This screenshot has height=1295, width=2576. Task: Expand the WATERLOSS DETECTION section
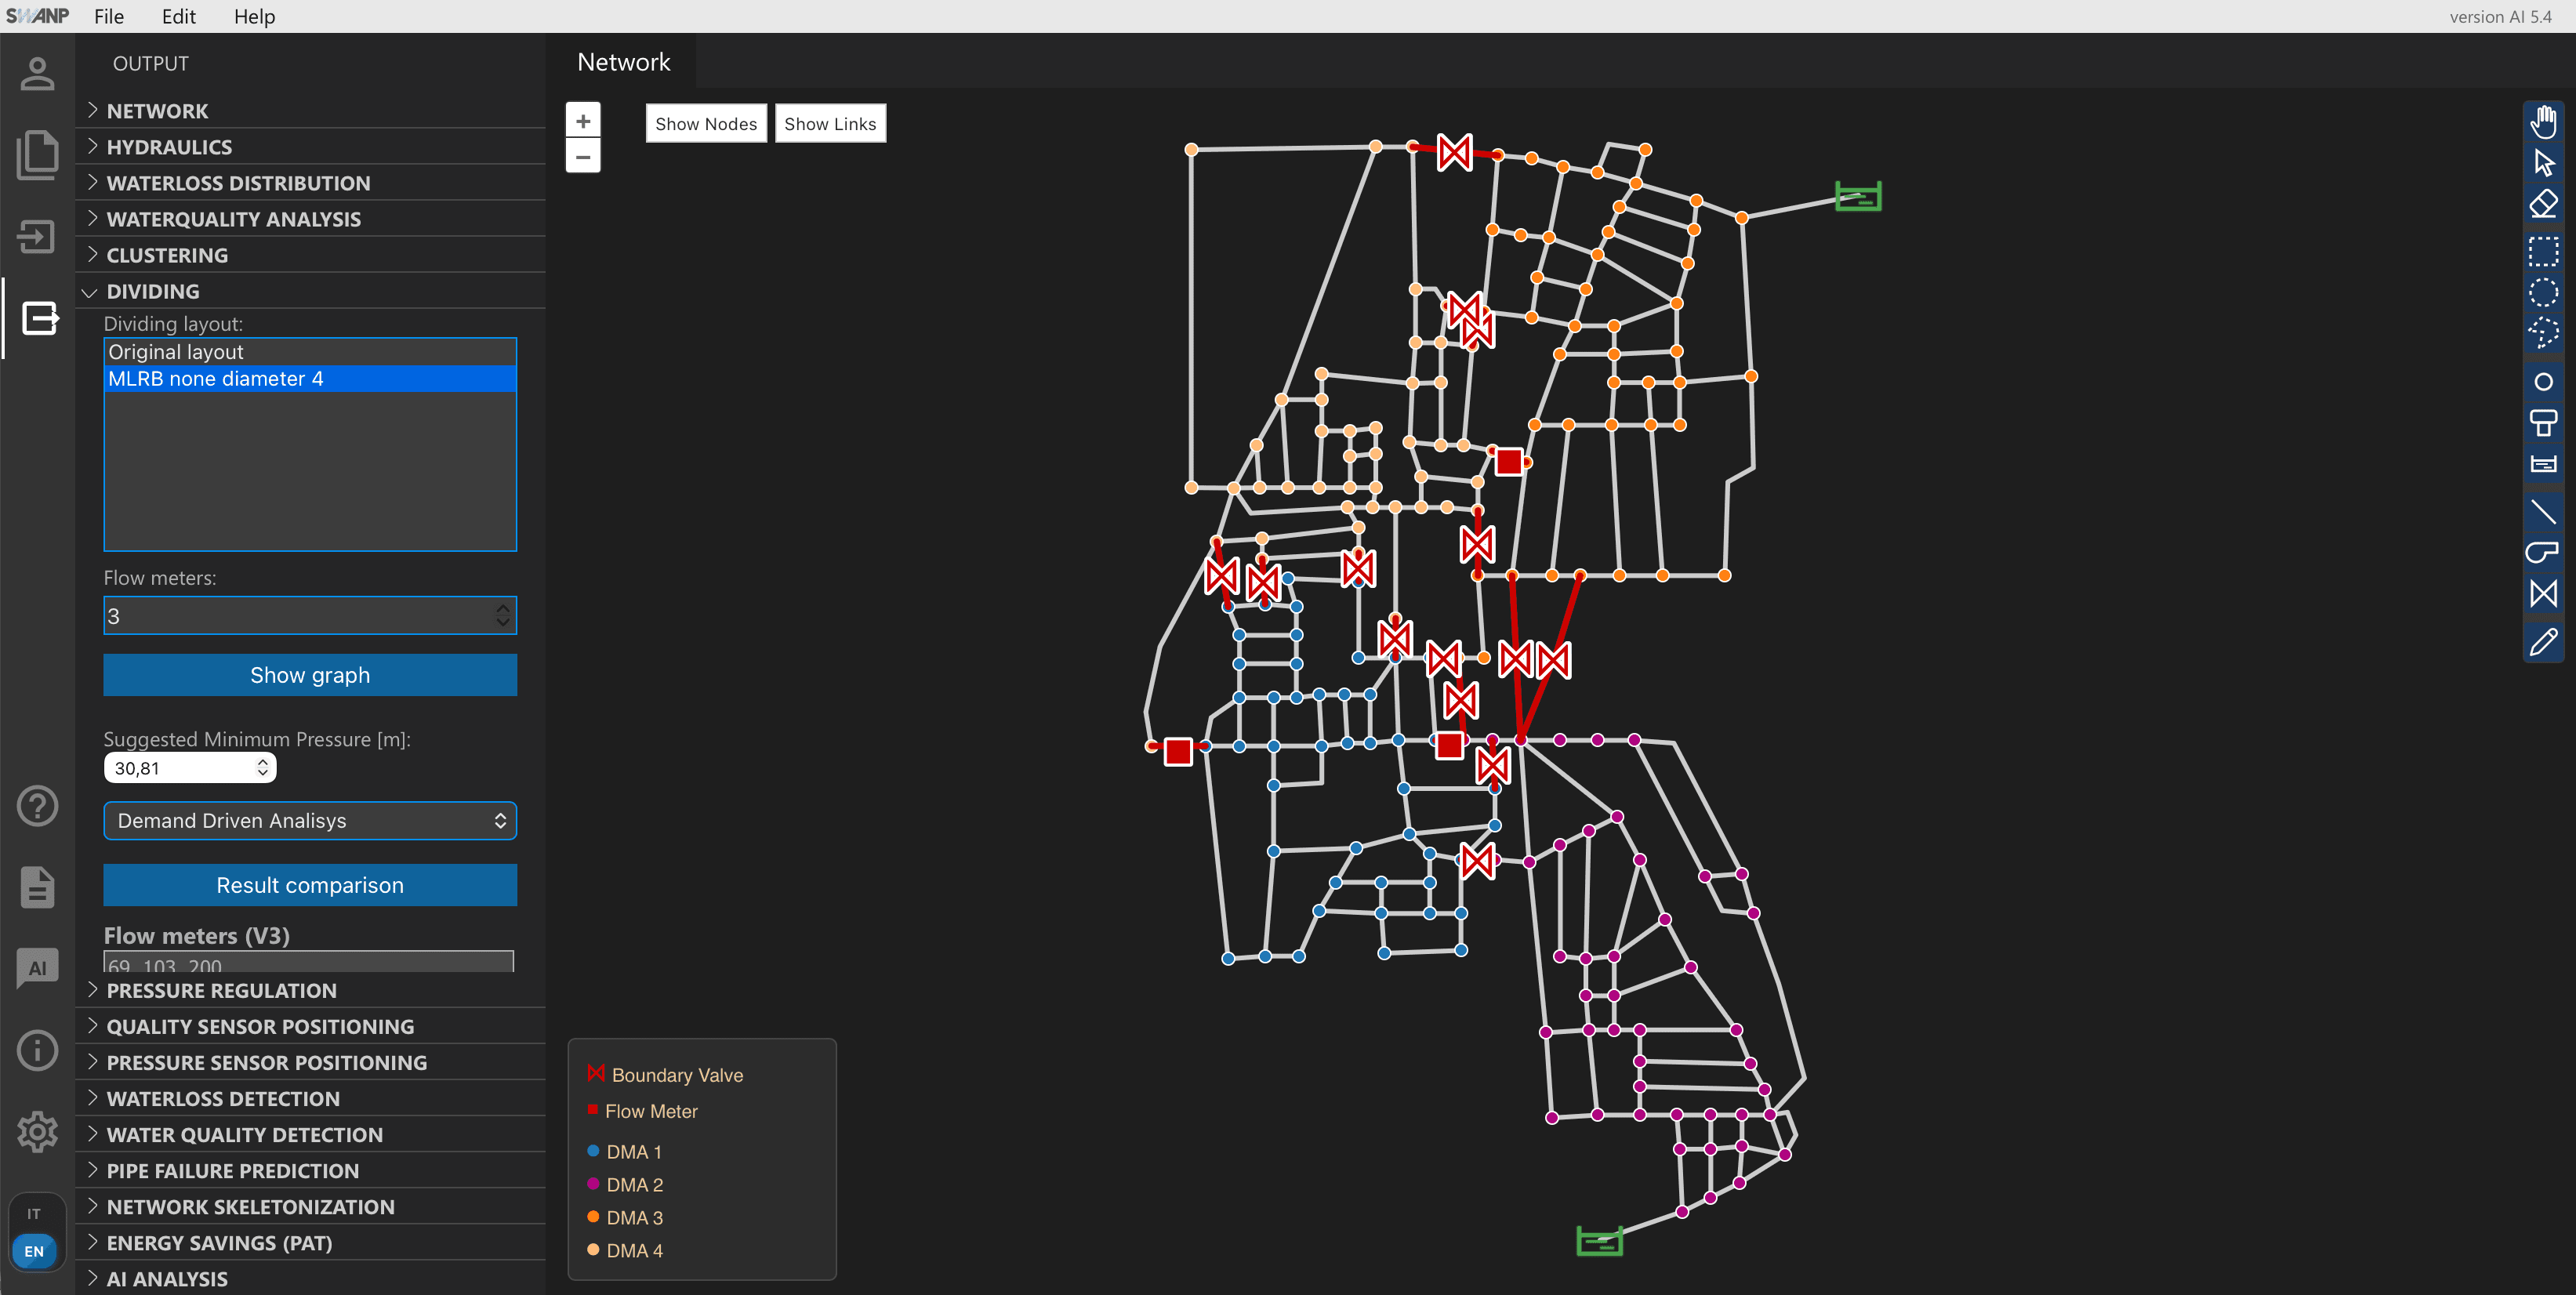coord(310,1099)
